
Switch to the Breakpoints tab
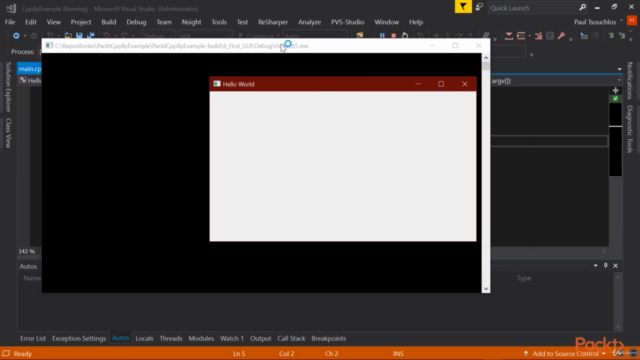tap(329, 338)
